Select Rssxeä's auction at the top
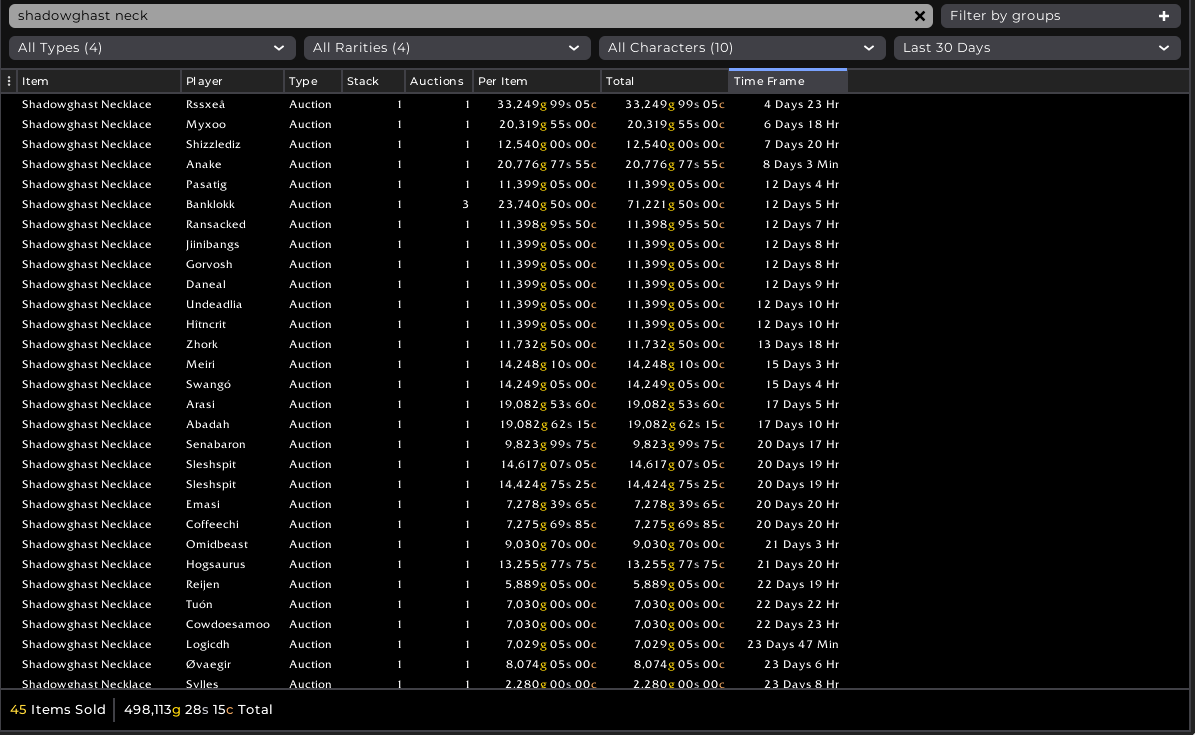 coord(400,104)
